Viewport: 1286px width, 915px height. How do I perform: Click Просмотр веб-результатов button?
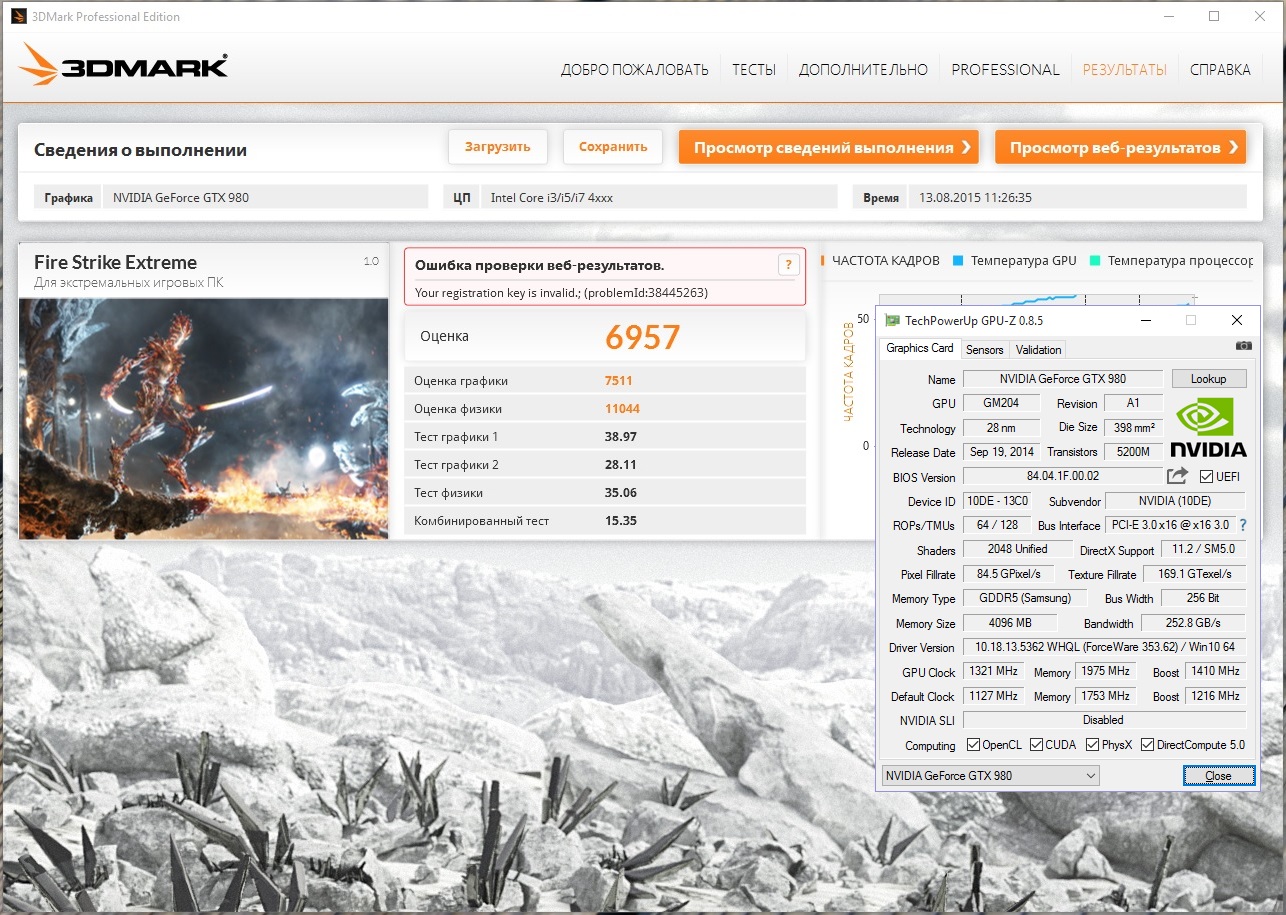coord(1120,147)
